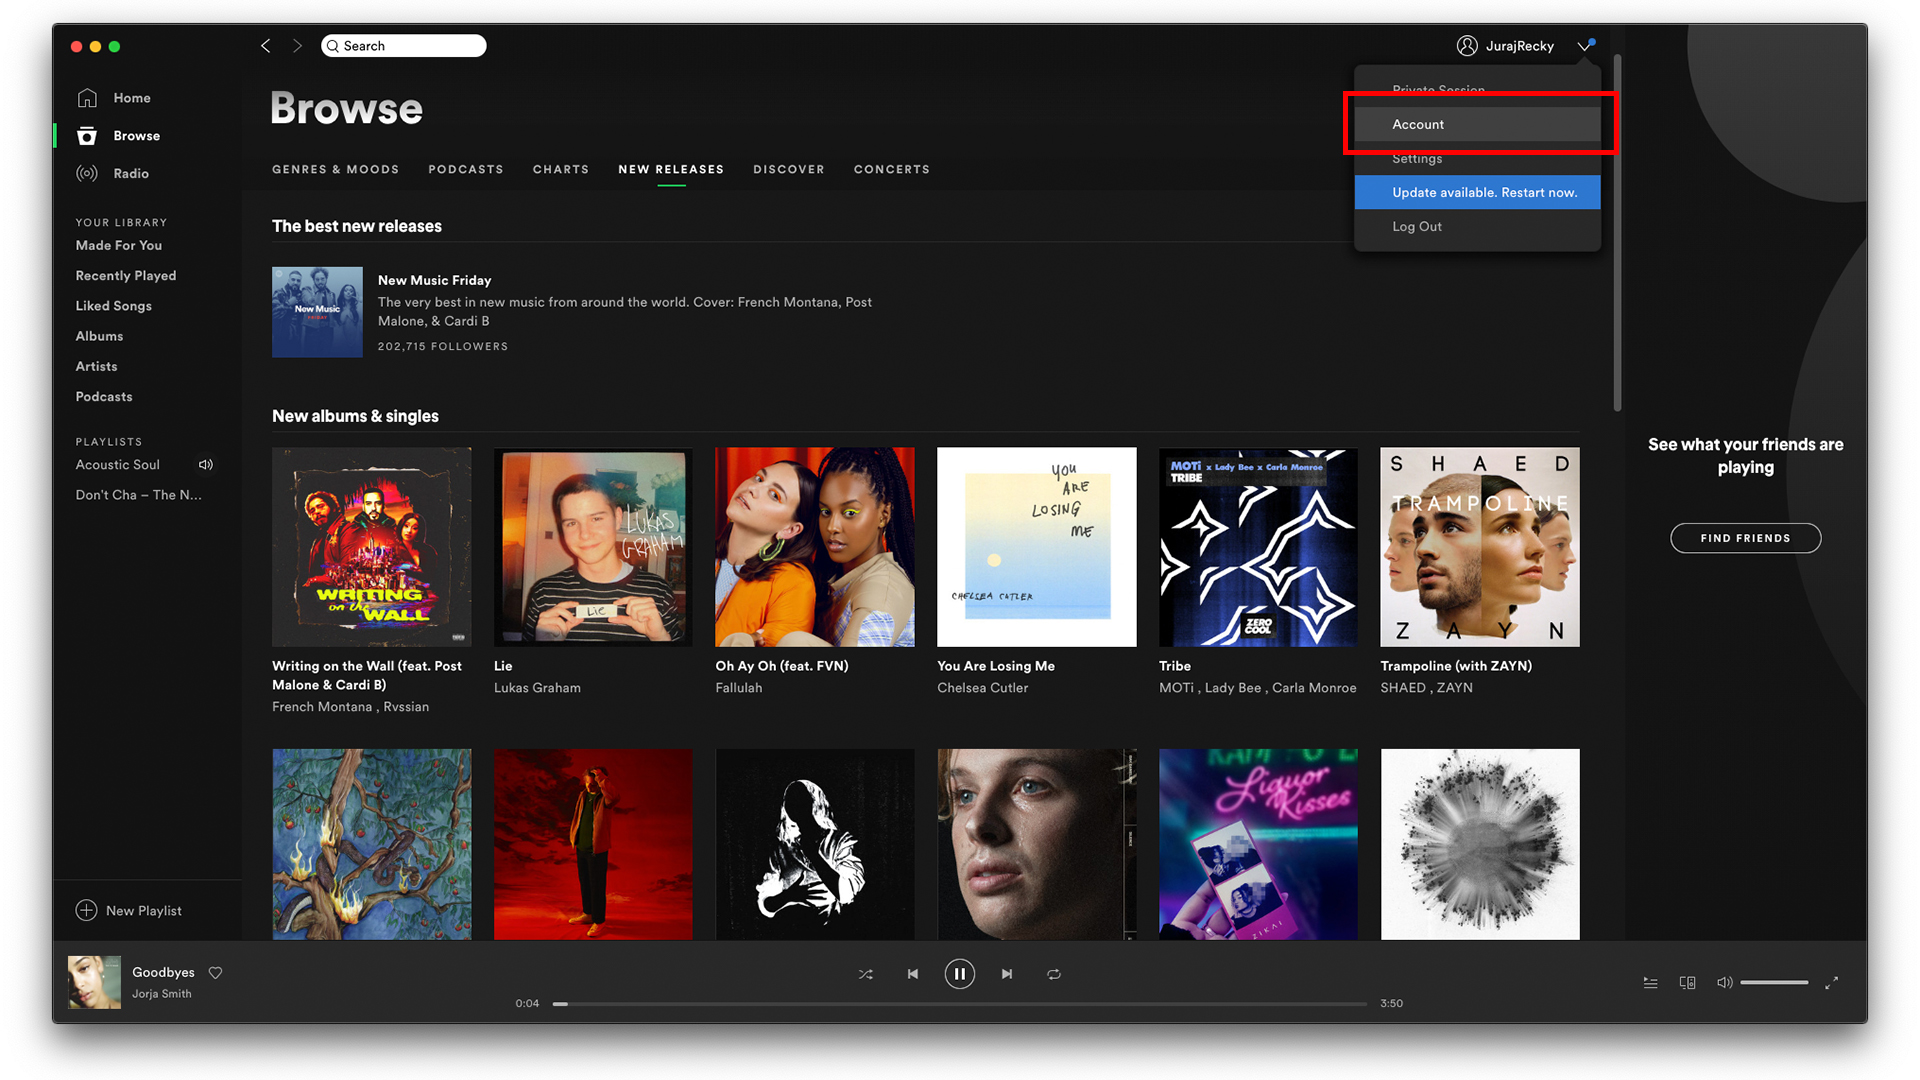Open Made For You library

tap(119, 246)
